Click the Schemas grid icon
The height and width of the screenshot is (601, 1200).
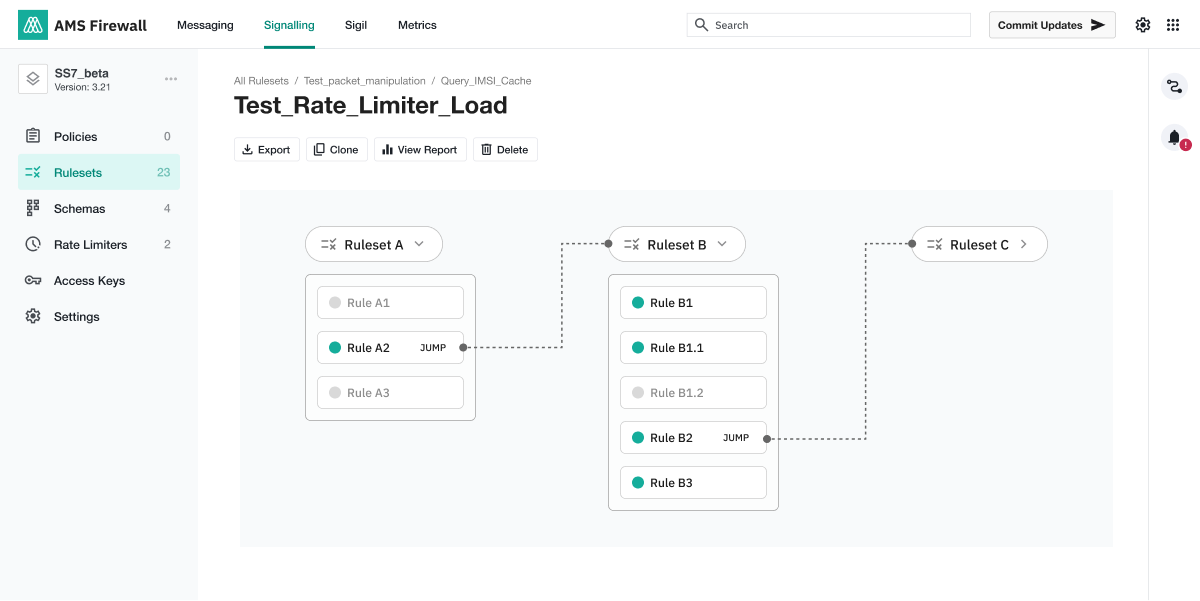pos(33,208)
